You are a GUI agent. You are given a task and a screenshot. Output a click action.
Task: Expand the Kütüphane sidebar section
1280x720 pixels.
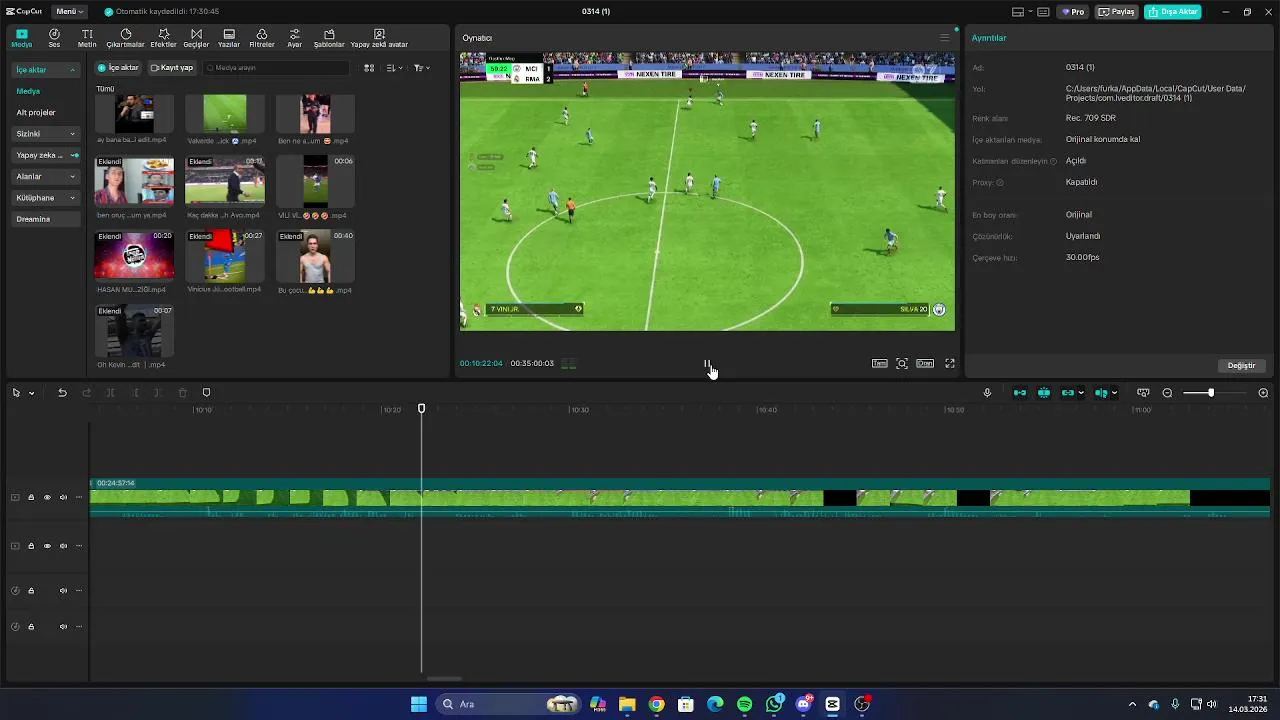click(x=45, y=198)
